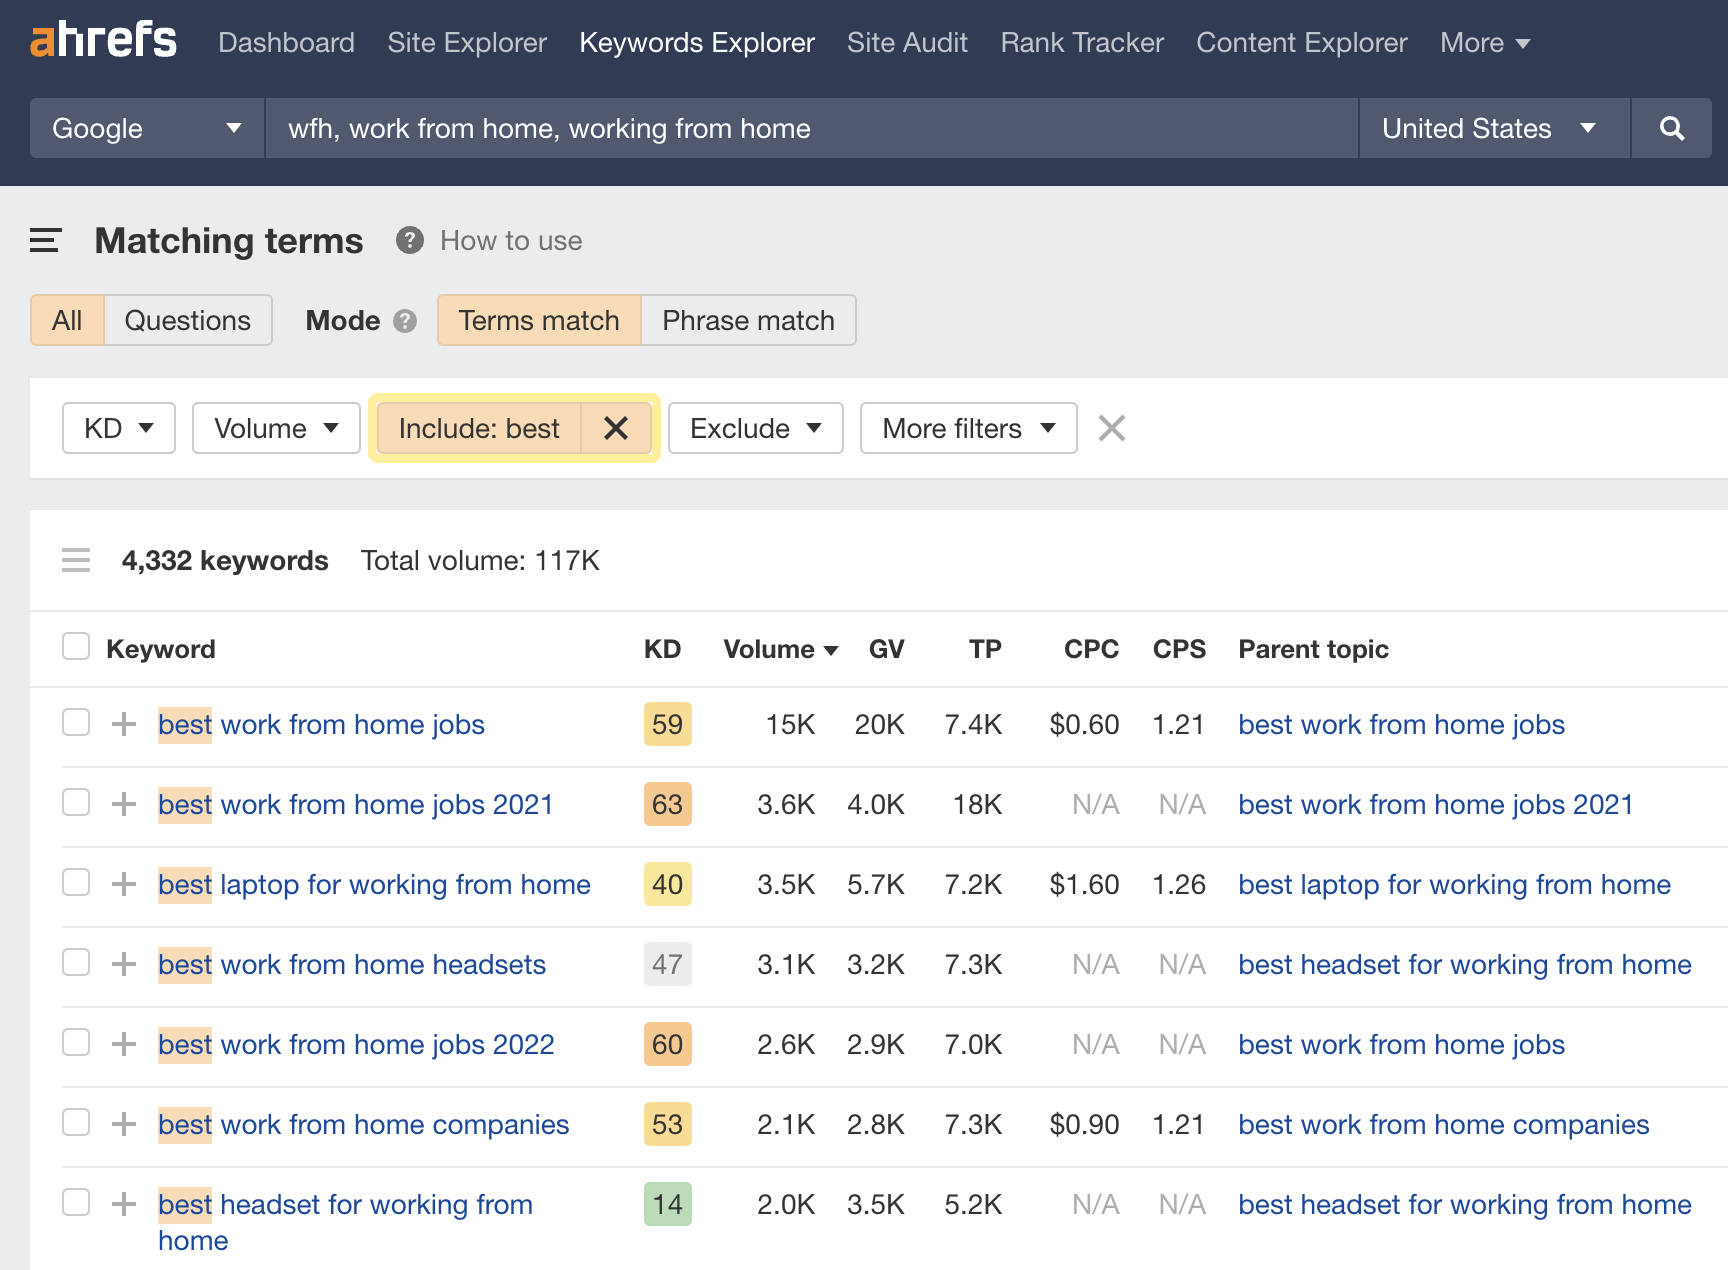This screenshot has height=1270, width=1728.
Task: Remove the Include: best filter via its X
Action: click(616, 428)
